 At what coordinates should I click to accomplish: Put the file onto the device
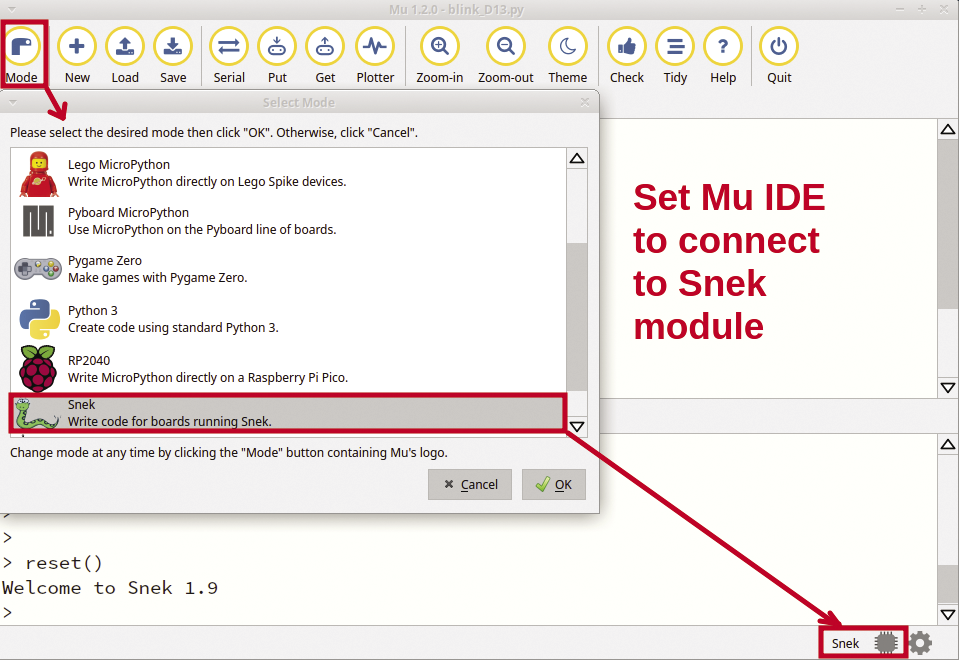coord(277,56)
